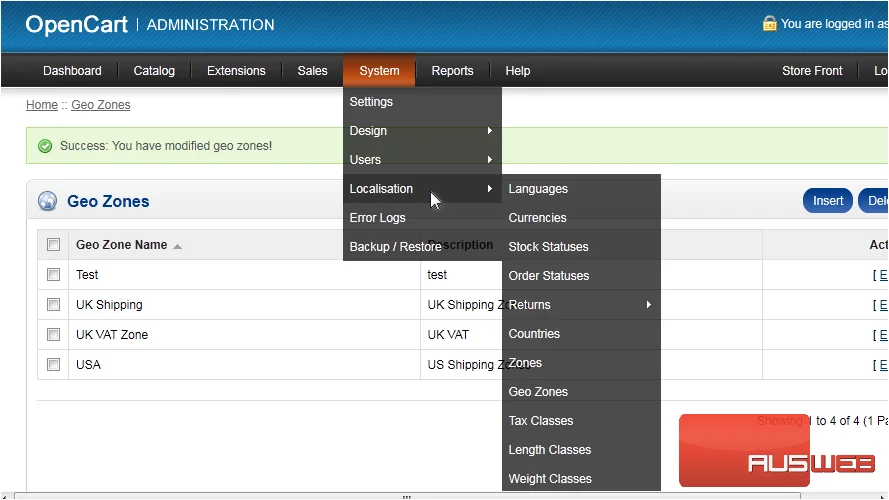Screen dimensions: 889x500
Task: Choose Length Classes from submenu
Action: (x=582, y=450)
